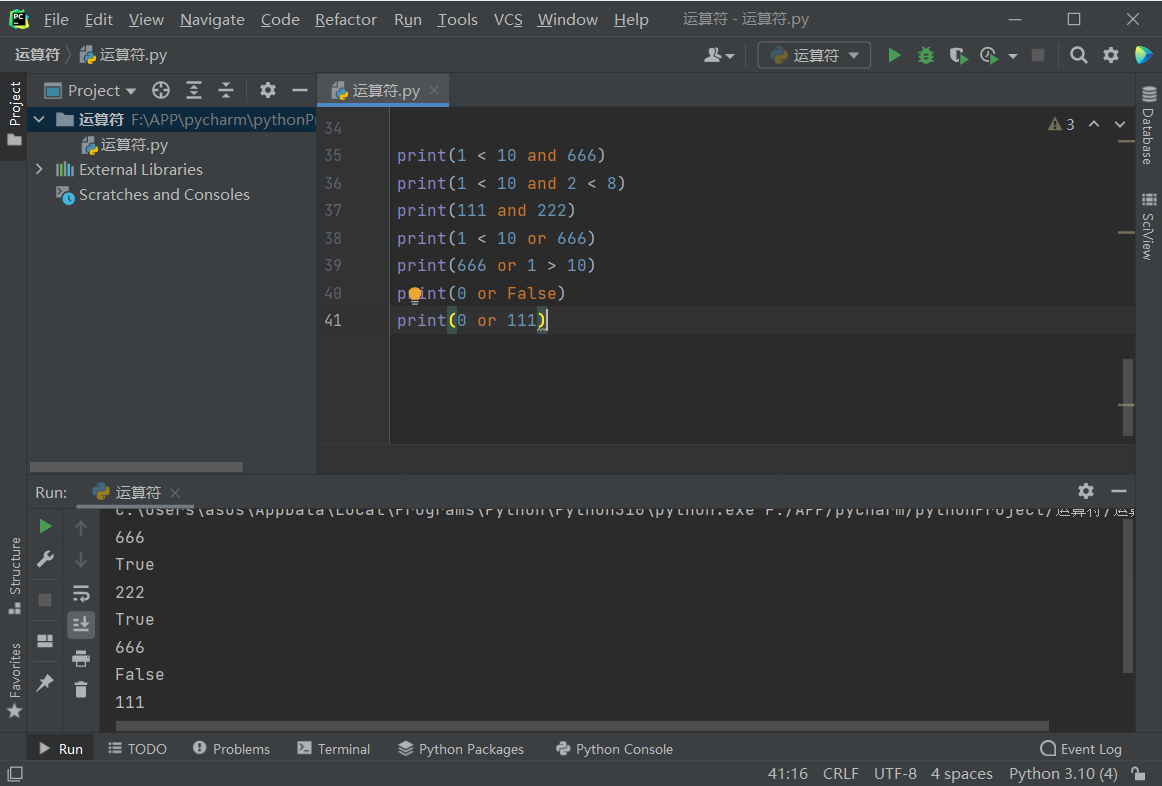Clear run output with trash icon

click(x=81, y=689)
